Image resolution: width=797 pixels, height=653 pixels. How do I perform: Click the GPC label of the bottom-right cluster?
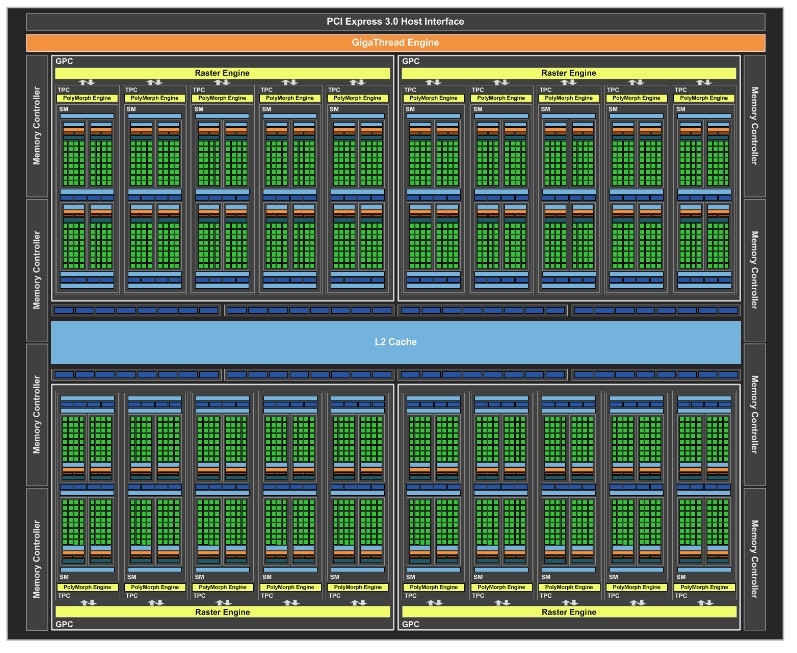point(410,624)
